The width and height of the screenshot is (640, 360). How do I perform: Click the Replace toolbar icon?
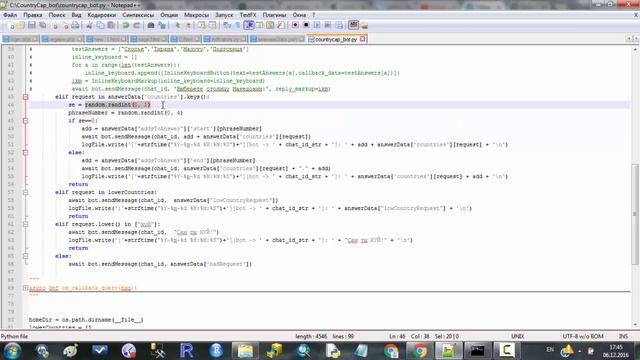pyautogui.click(x=162, y=25)
